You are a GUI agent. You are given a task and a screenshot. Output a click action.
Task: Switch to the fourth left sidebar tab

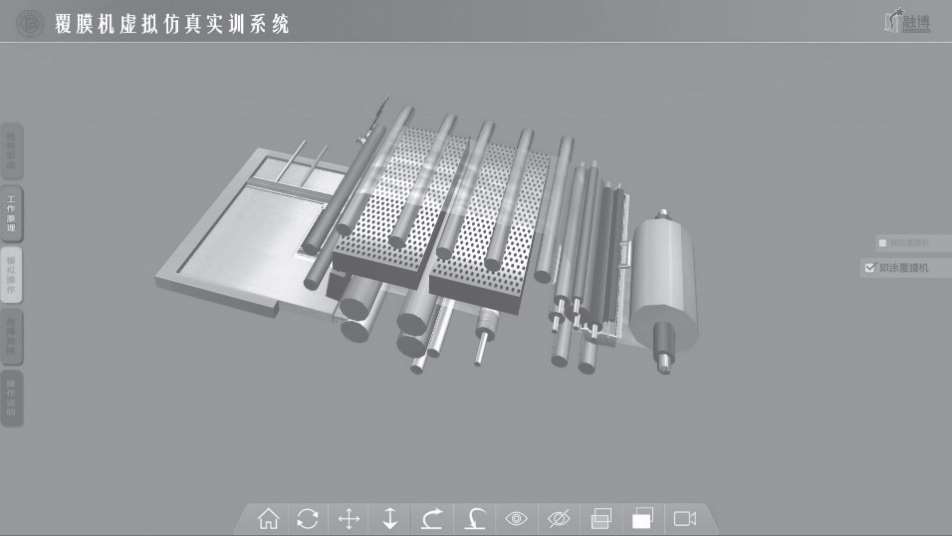(12, 337)
